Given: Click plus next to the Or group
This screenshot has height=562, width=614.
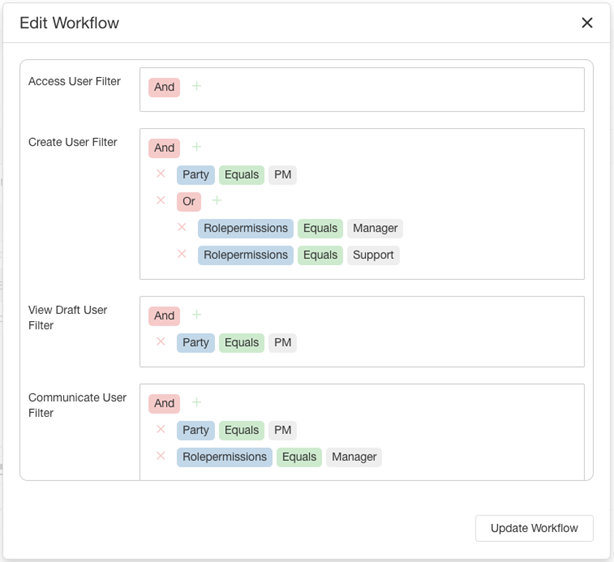Looking at the screenshot, I should pos(217,201).
